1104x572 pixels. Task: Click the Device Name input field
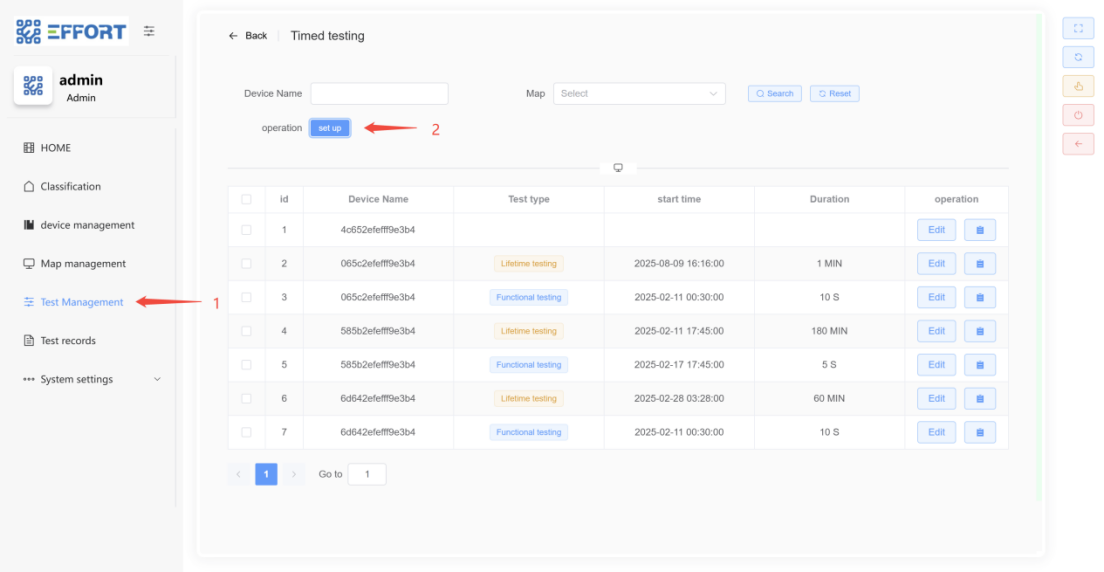pyautogui.click(x=379, y=94)
